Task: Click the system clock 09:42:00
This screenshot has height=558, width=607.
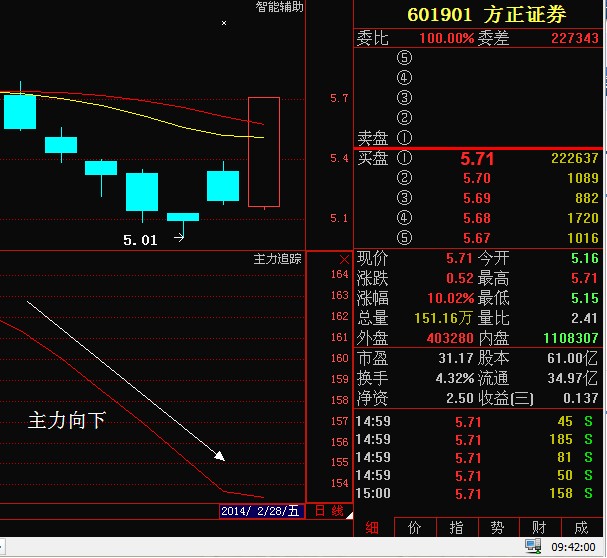Action: coord(573,547)
